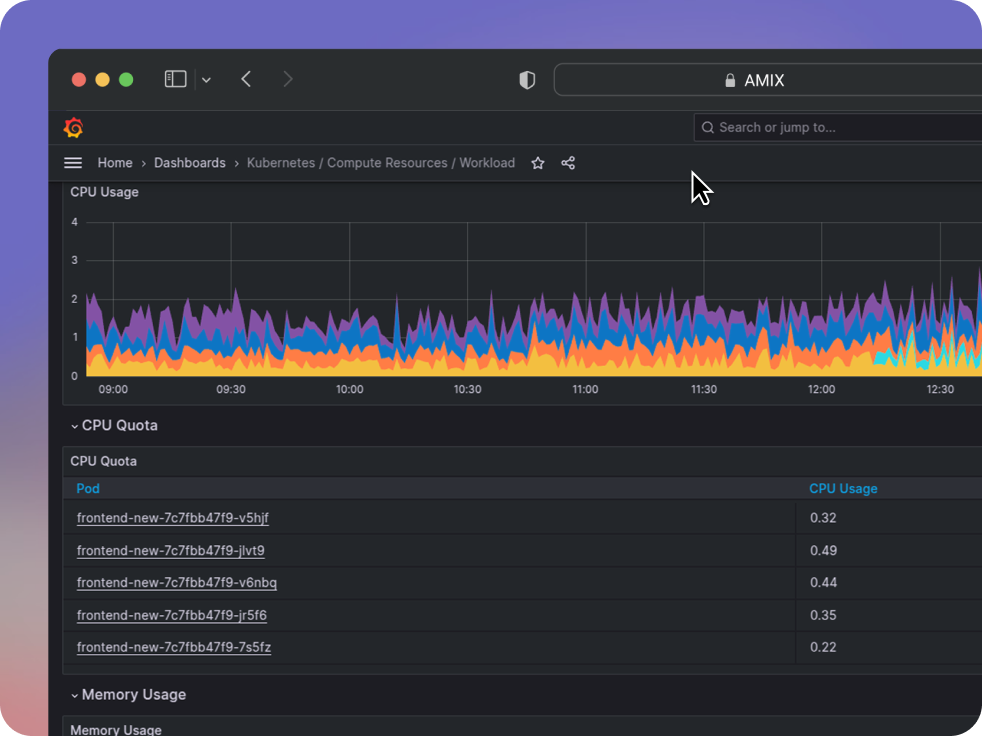Screen dimensions: 982x736
Task: Click the CPU usage value 0.32
Action: (823, 518)
